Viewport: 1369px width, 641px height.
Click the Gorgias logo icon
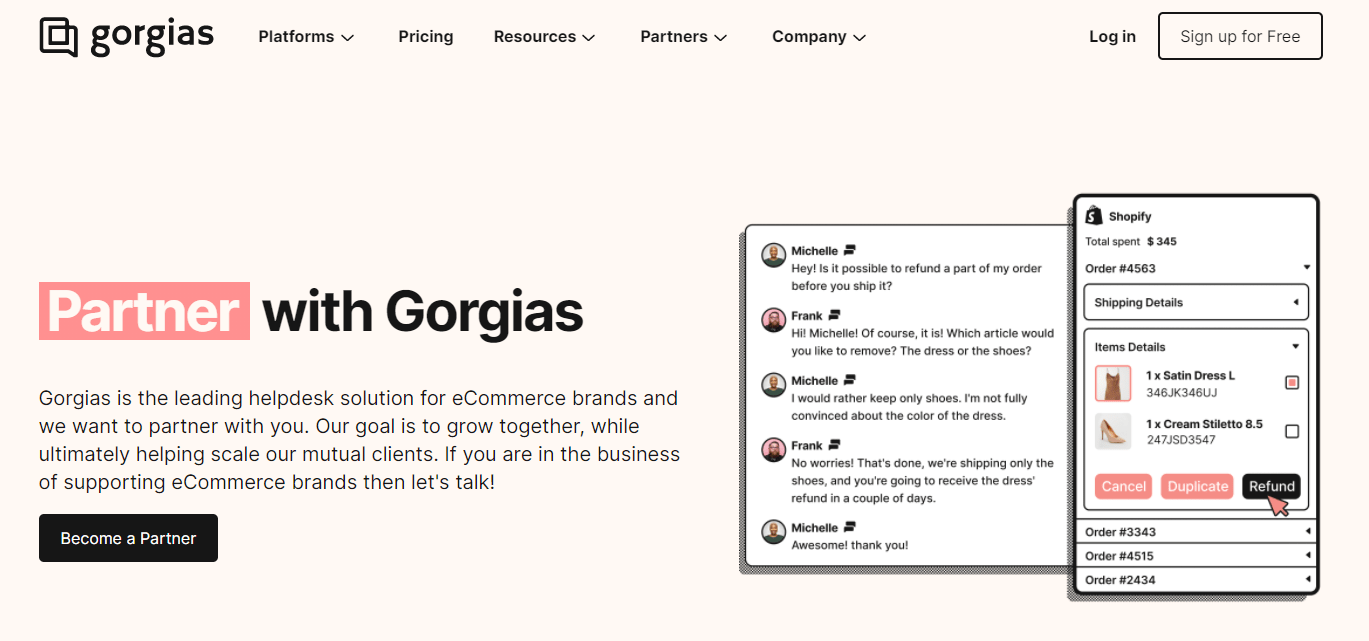(x=58, y=37)
